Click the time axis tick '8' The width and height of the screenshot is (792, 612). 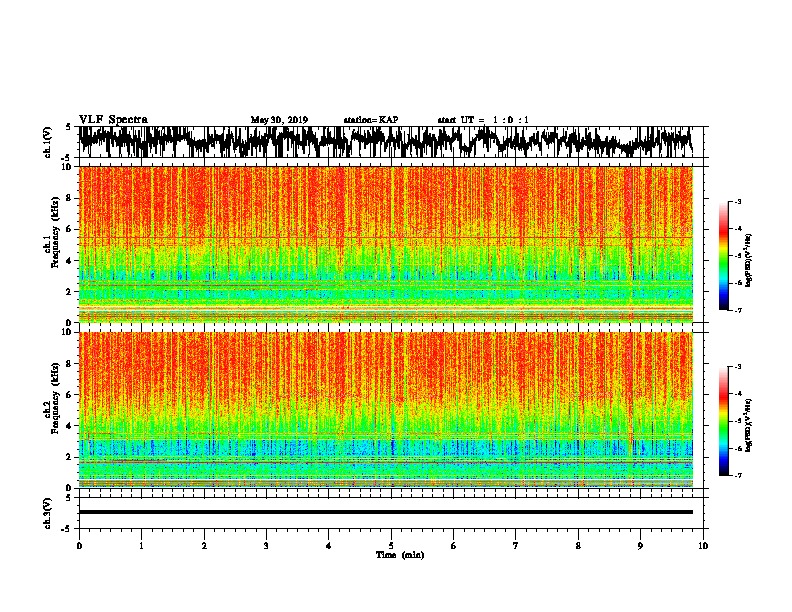[x=578, y=546]
